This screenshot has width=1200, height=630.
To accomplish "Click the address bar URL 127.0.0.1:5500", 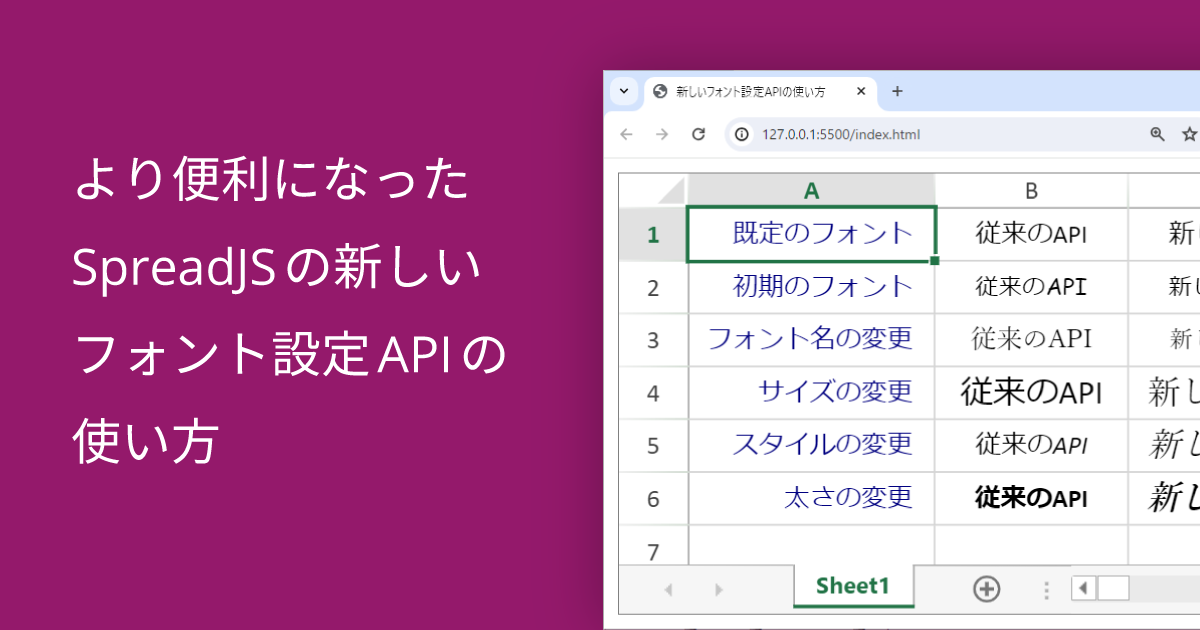I will pos(840,135).
